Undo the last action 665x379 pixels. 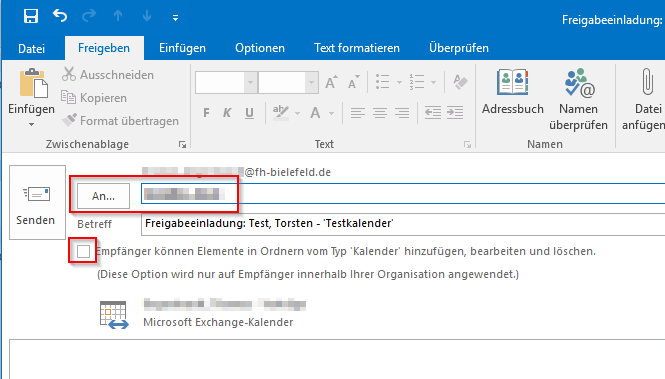(x=60, y=16)
